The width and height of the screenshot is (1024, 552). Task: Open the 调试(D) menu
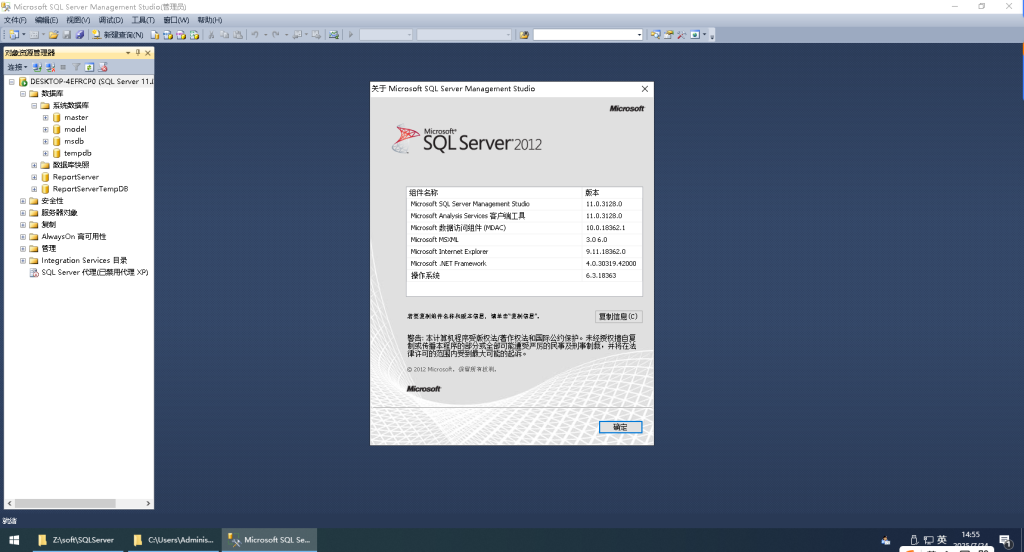[111, 20]
